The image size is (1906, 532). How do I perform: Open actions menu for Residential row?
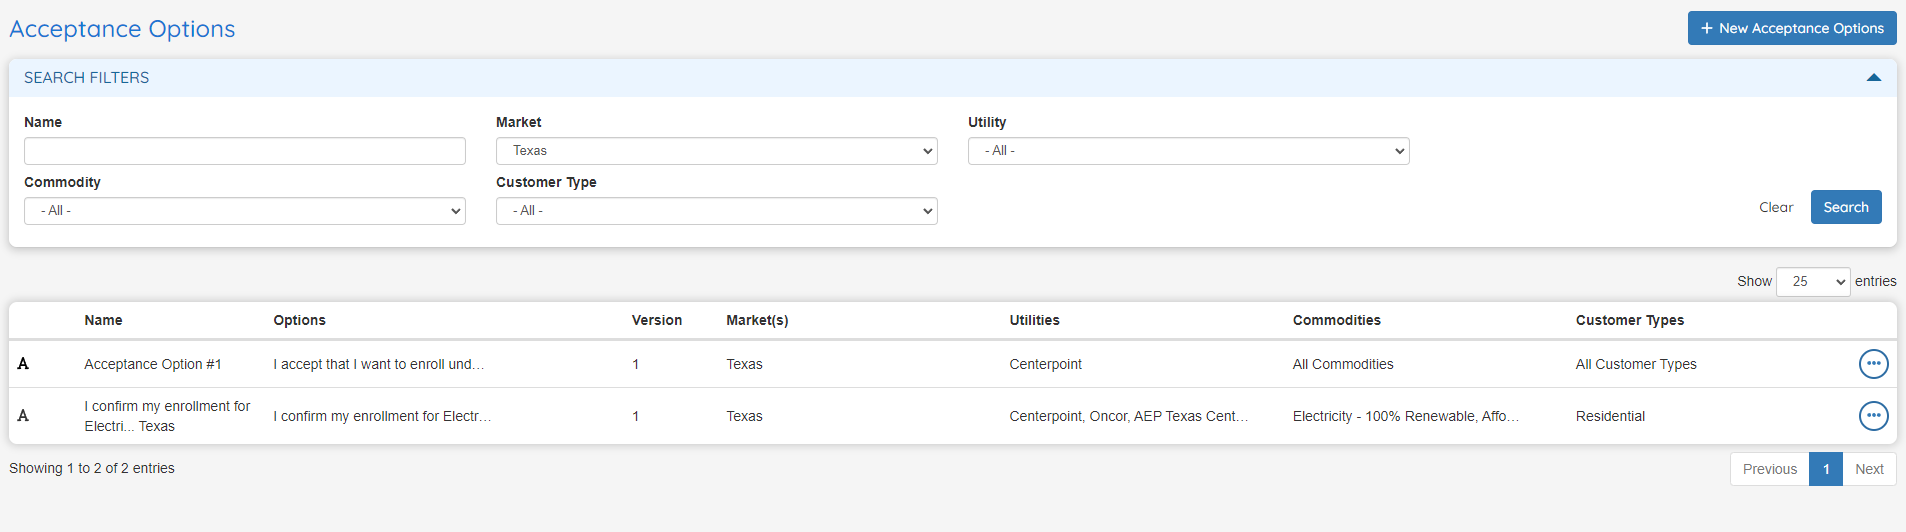[x=1873, y=416]
